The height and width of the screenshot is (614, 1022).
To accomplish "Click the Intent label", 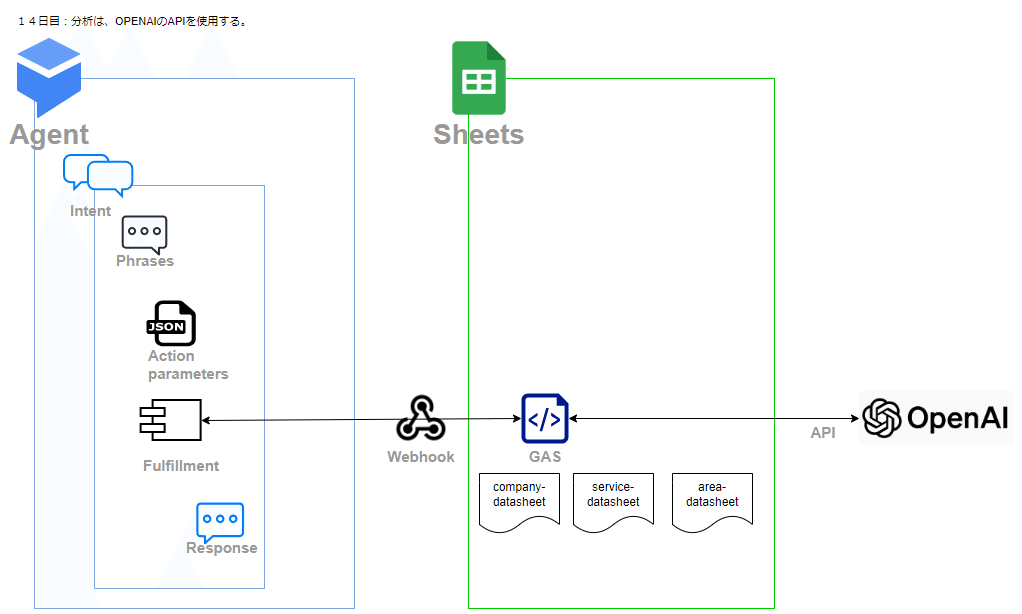I will 91,211.
